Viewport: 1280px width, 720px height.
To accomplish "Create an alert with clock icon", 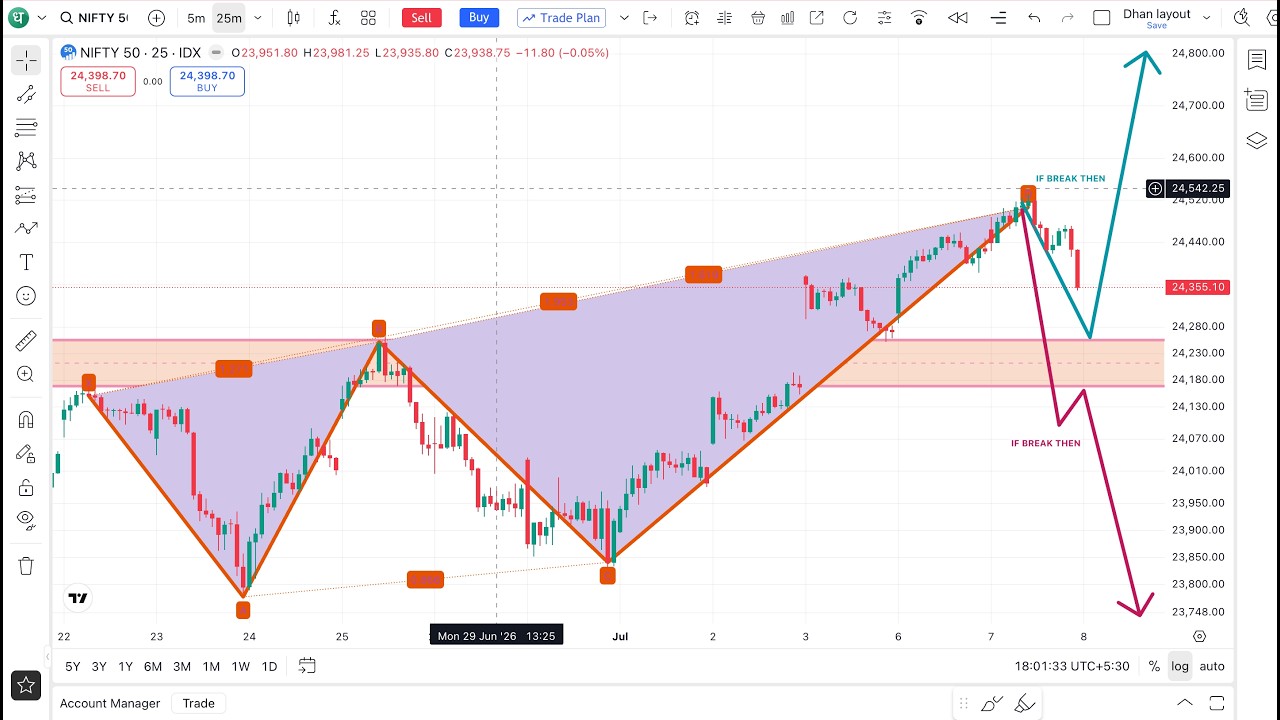I will pos(692,18).
